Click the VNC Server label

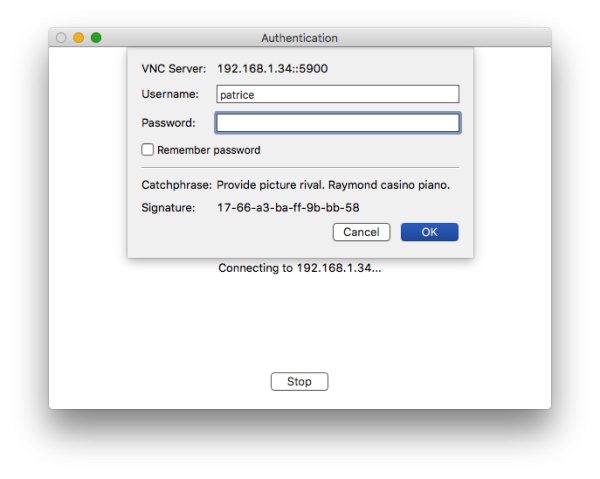[x=174, y=68]
